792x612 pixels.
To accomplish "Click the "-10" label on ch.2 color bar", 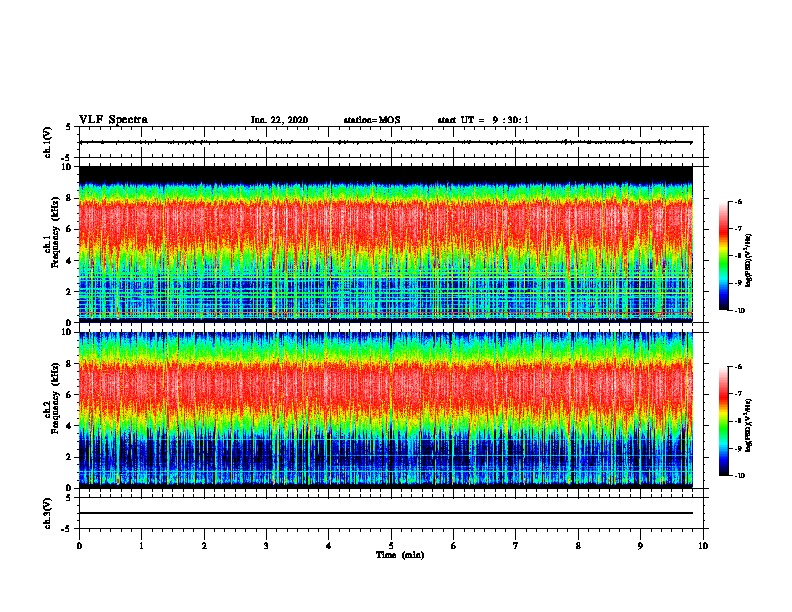I will point(739,476).
